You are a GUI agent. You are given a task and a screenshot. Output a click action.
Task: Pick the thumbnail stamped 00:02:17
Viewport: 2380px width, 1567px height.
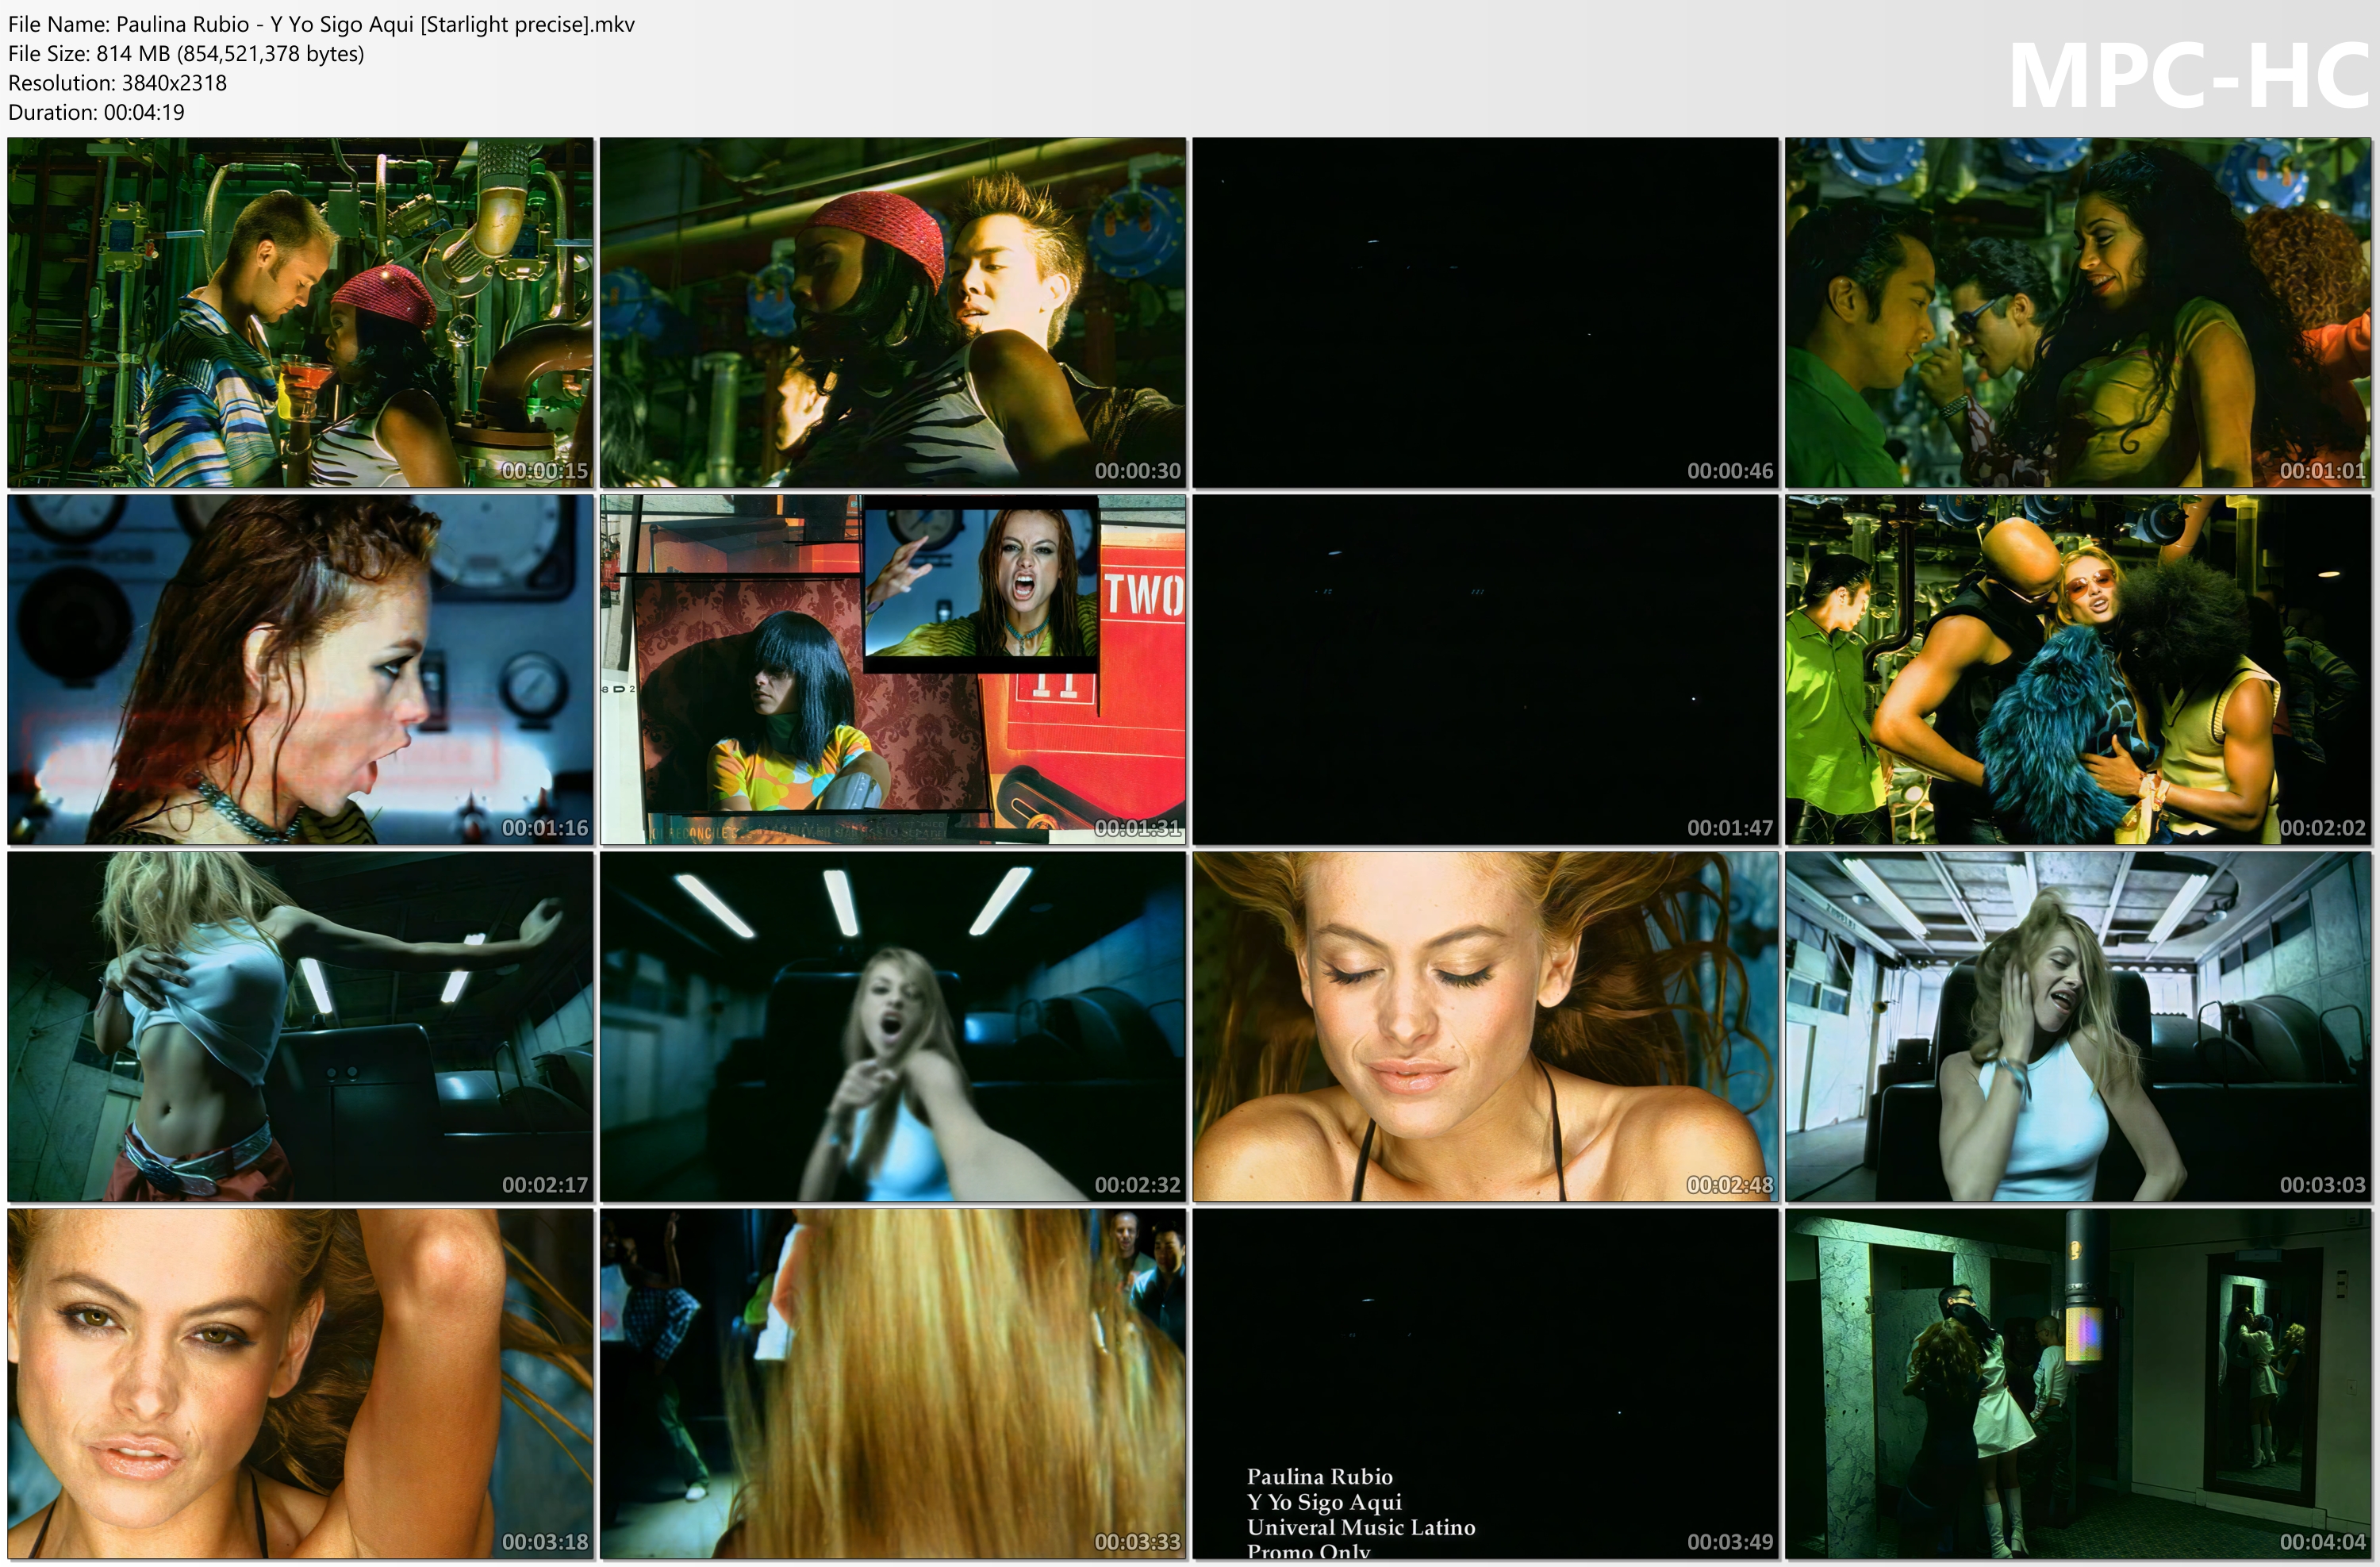[x=300, y=1027]
